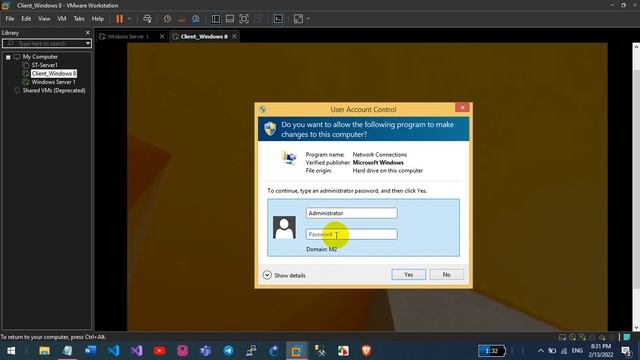This screenshot has height=360, width=640.
Task: Open Word from the taskbar
Action: (x=90, y=351)
